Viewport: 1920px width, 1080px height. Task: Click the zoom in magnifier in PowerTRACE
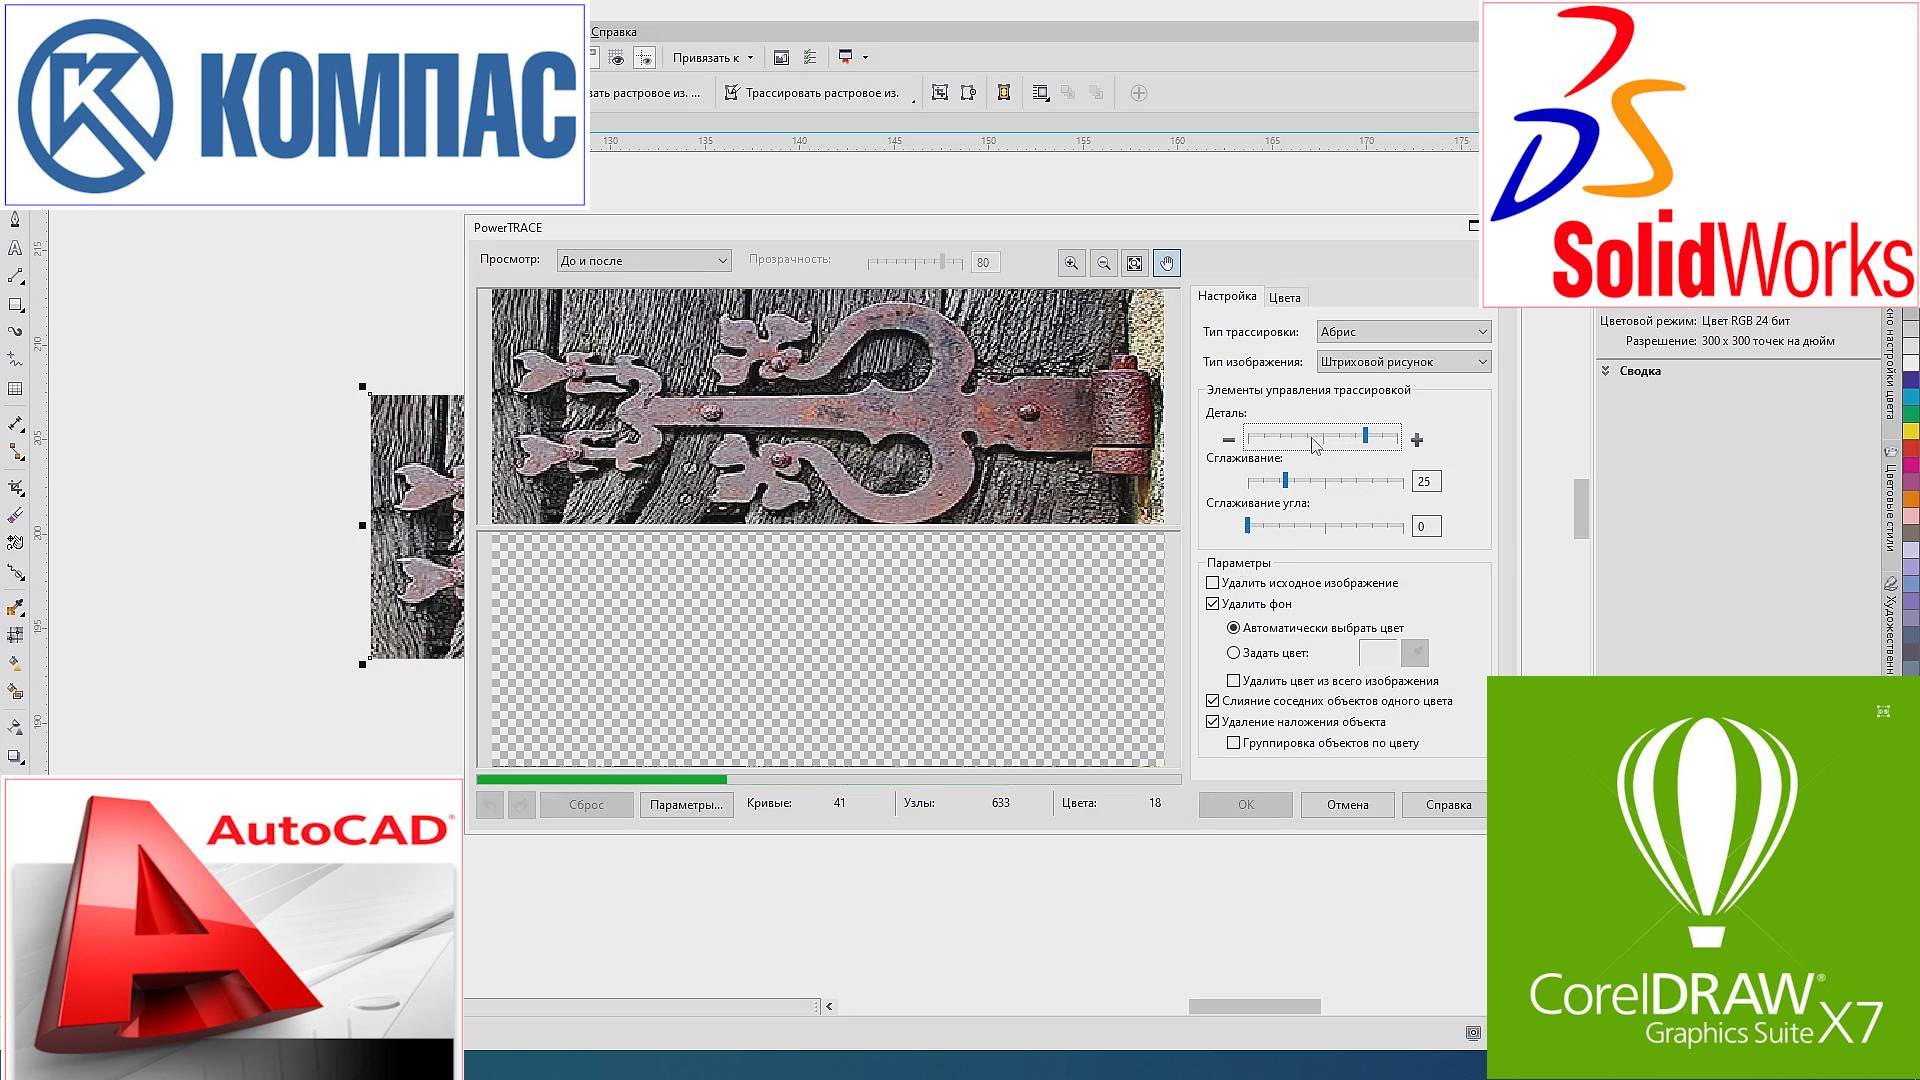click(x=1071, y=263)
